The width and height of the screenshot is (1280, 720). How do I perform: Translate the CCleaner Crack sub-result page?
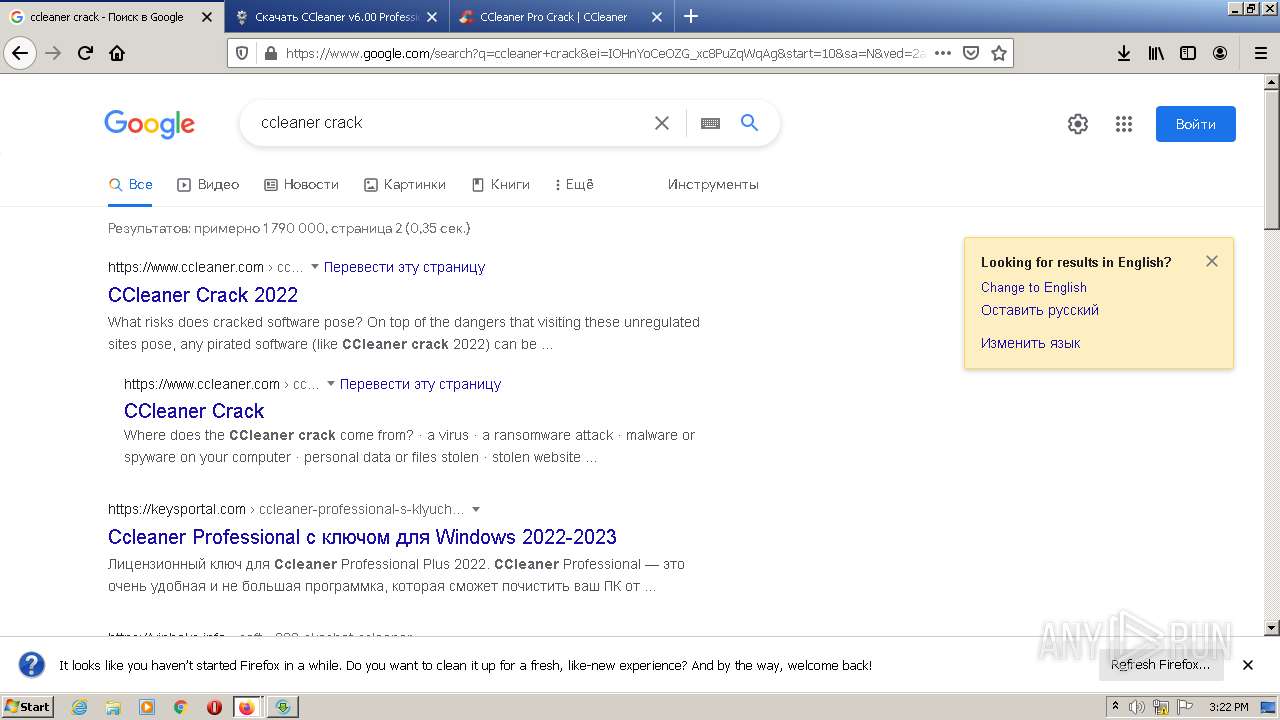pos(420,384)
